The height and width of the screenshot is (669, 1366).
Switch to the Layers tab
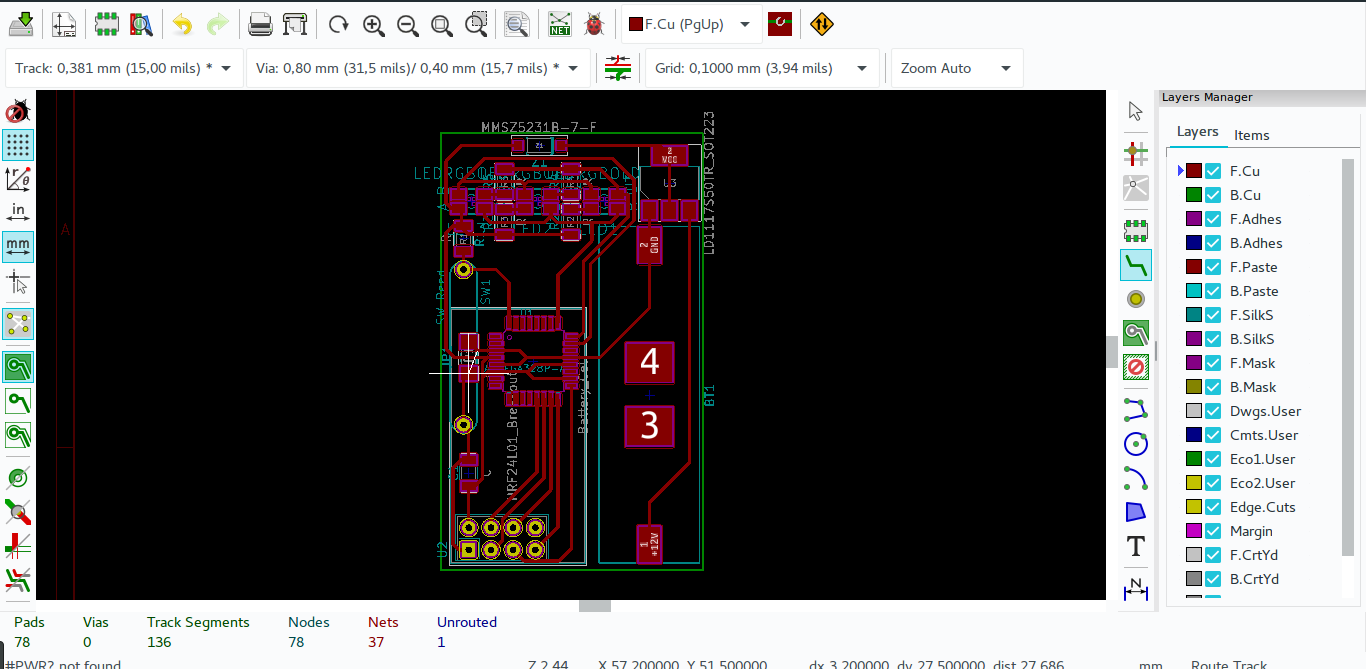1197,132
